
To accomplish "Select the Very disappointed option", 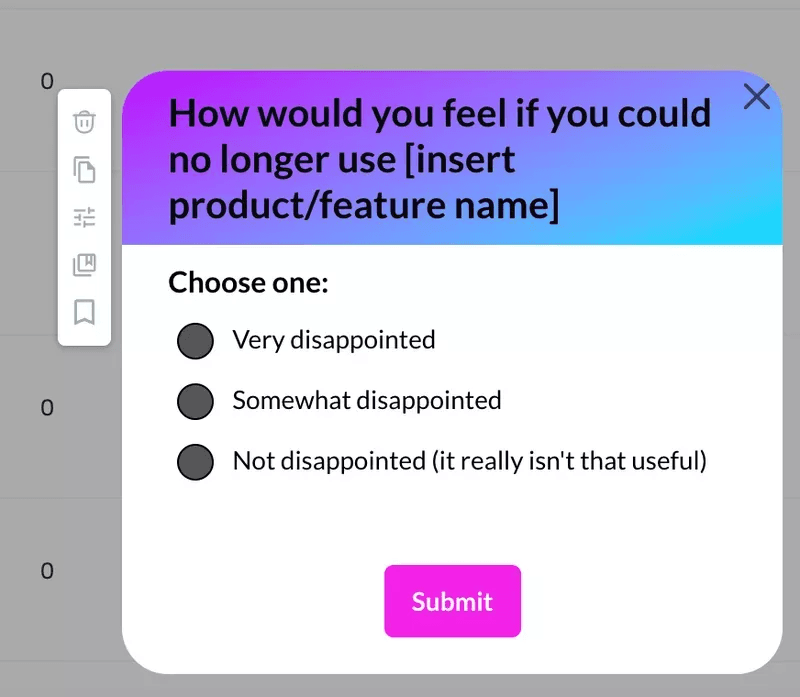I will coord(195,341).
